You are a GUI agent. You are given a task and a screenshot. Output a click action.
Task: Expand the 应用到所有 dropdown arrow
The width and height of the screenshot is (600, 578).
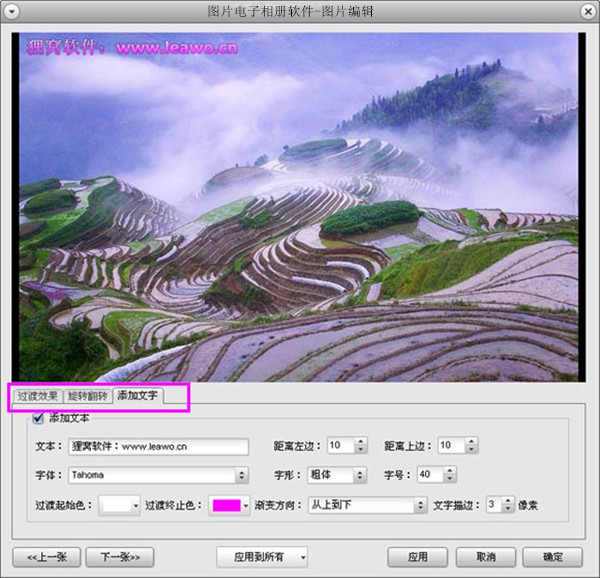[303, 557]
